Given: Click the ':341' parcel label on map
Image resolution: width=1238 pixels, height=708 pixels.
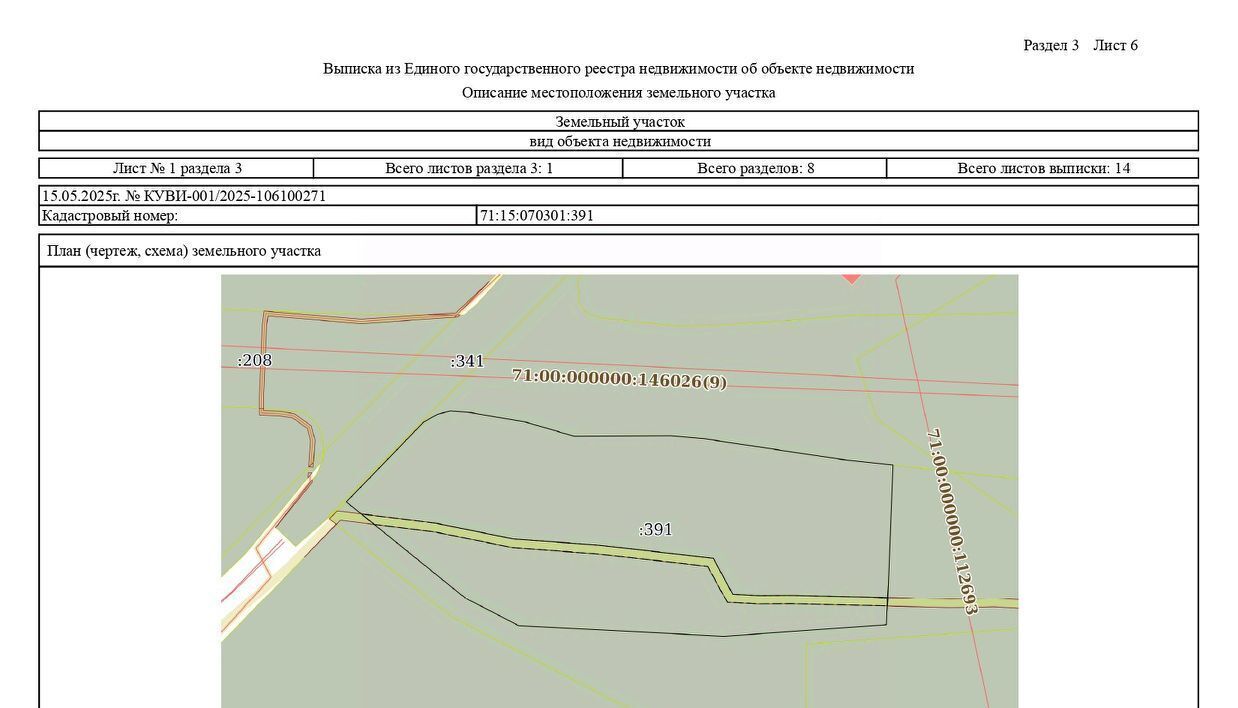Looking at the screenshot, I should pos(467,361).
